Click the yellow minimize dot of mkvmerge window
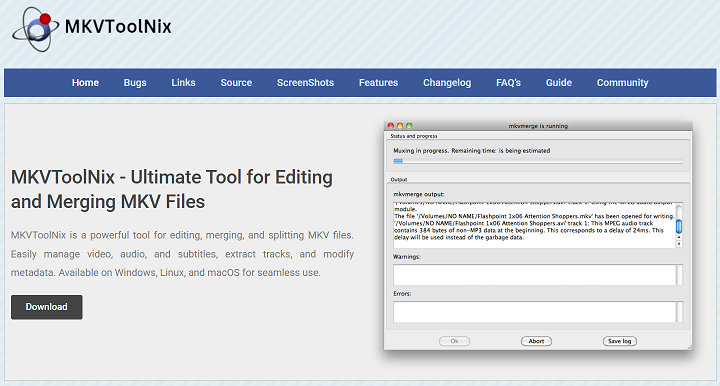The height and width of the screenshot is (386, 720). [x=400, y=125]
